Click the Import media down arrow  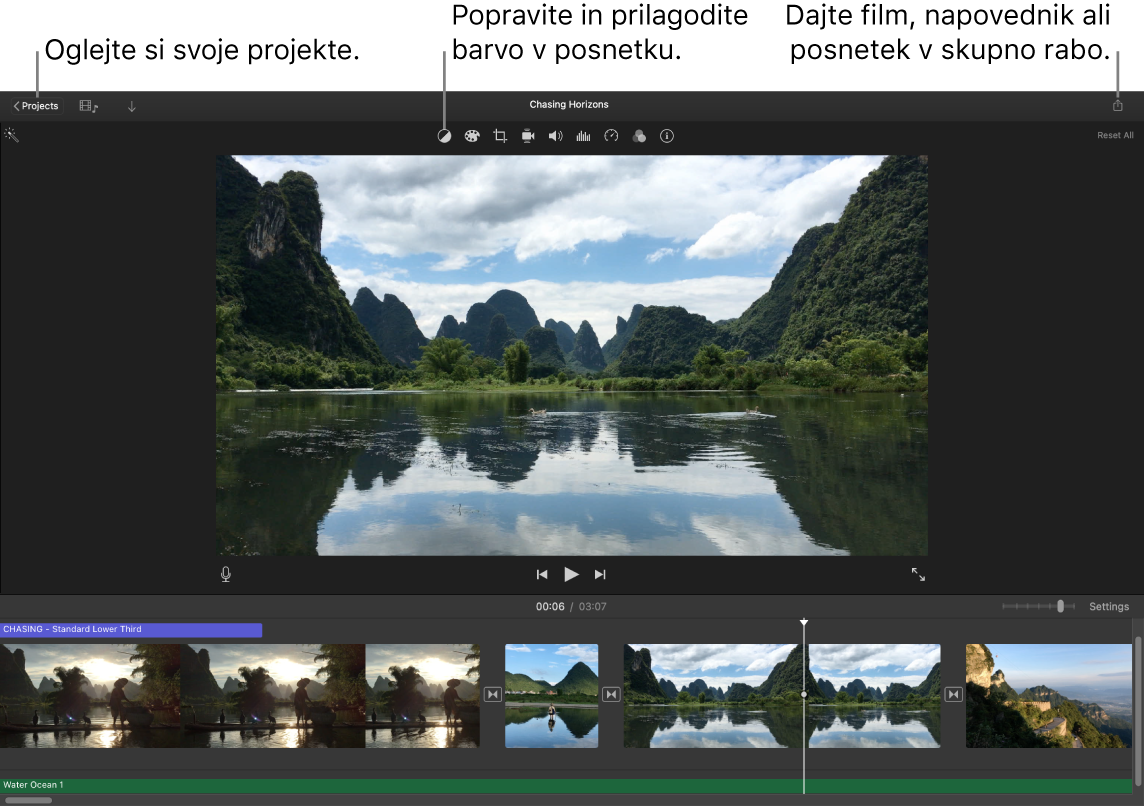tap(131, 105)
